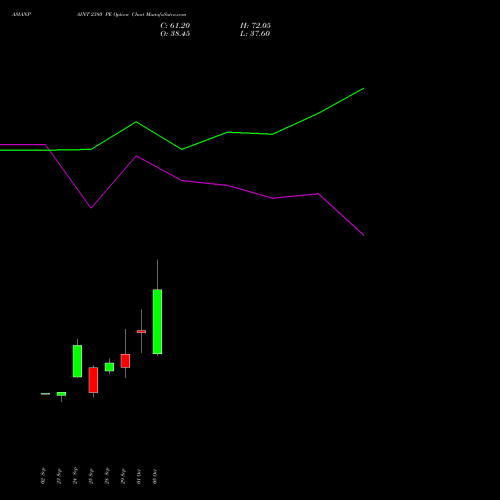Viewport: 500px width, 500px height.
Task: Click the open value 'O: 38.45'
Action: coord(175,34)
